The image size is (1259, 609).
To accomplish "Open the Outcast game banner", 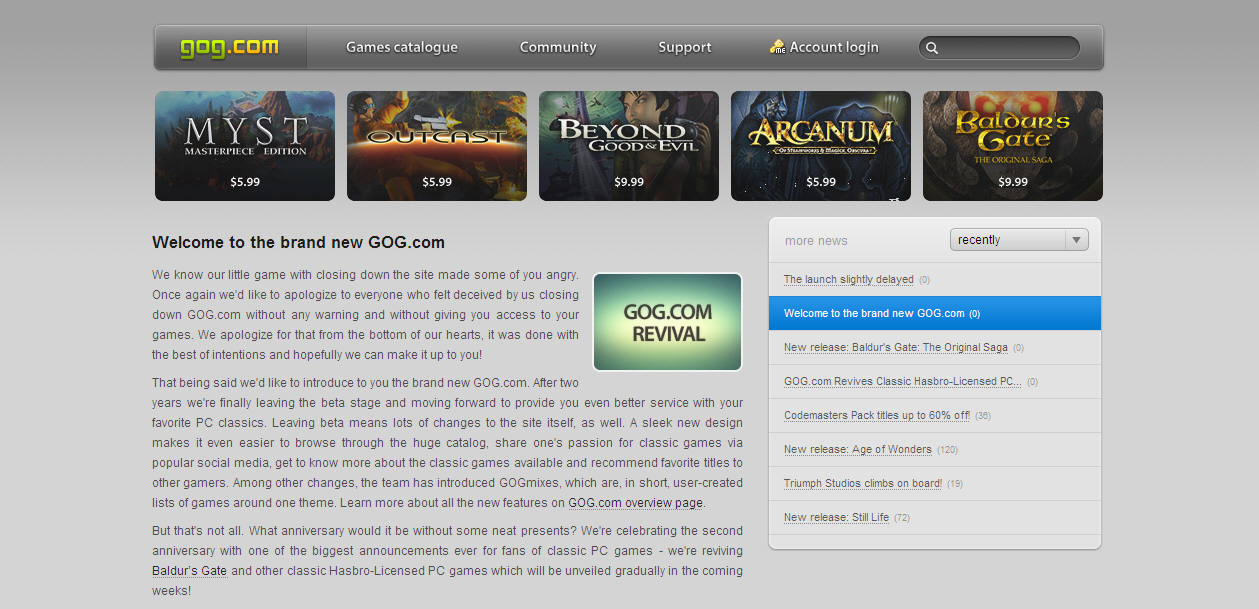I will [437, 146].
